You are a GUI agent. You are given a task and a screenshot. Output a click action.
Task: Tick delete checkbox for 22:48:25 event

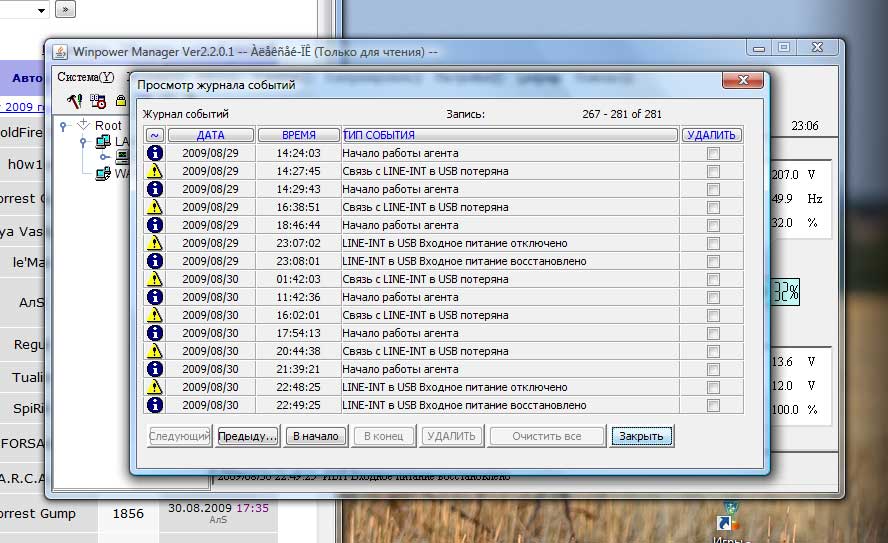[x=713, y=387]
